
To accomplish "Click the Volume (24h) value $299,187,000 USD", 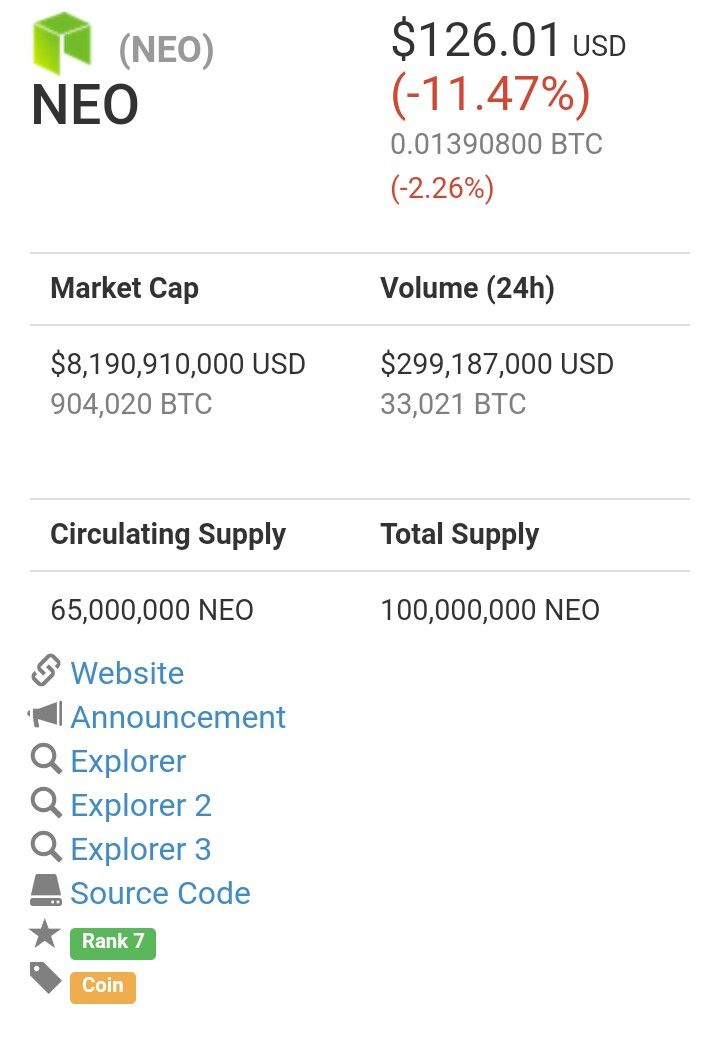I will pos(497,364).
